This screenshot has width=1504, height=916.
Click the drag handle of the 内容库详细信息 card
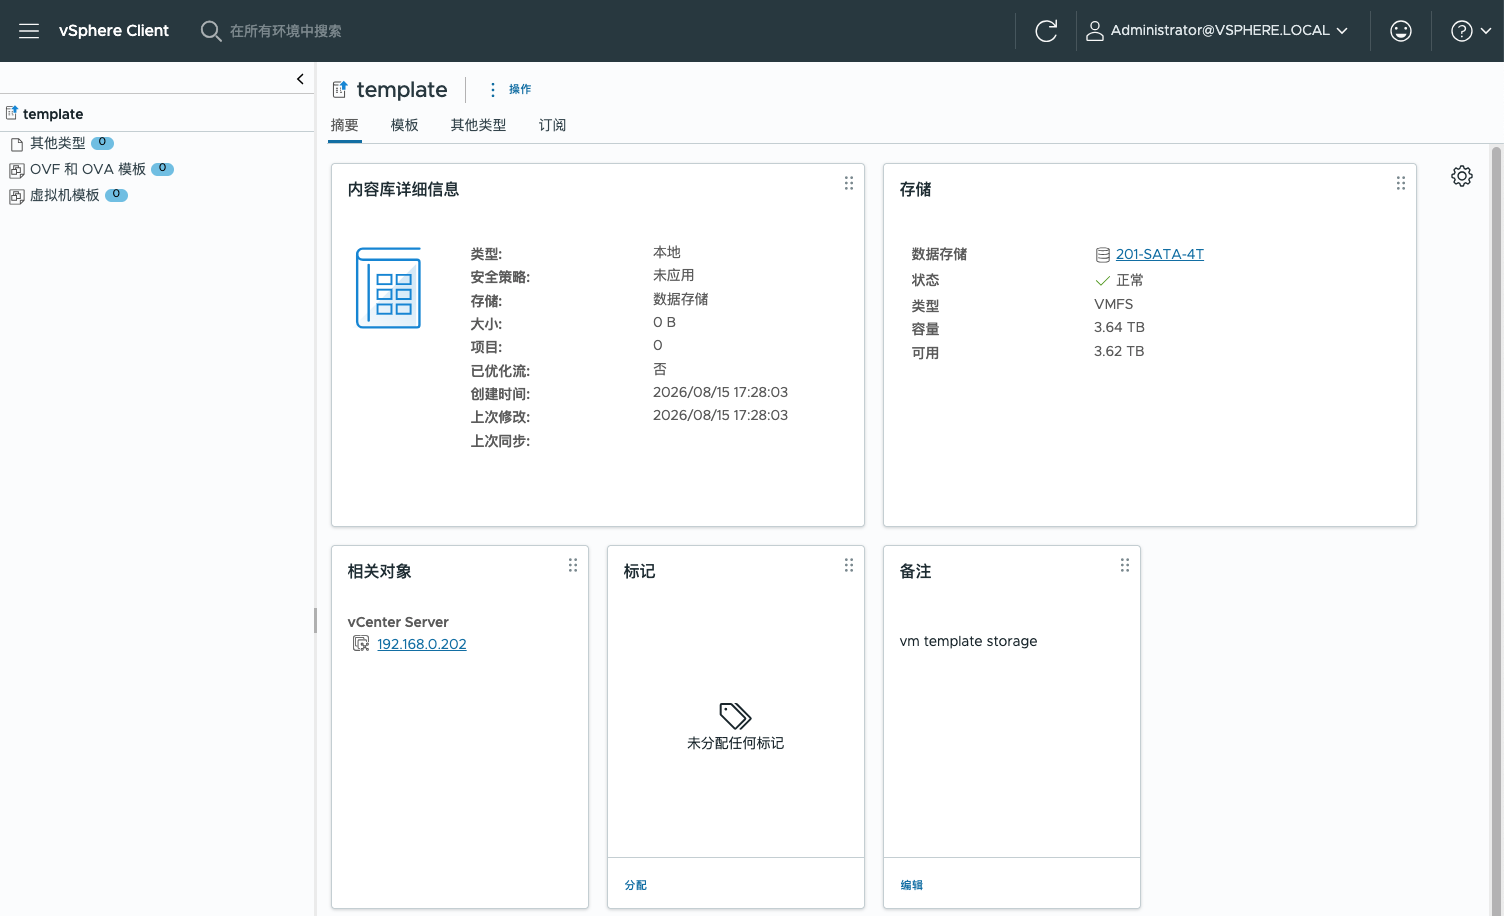pos(849,183)
